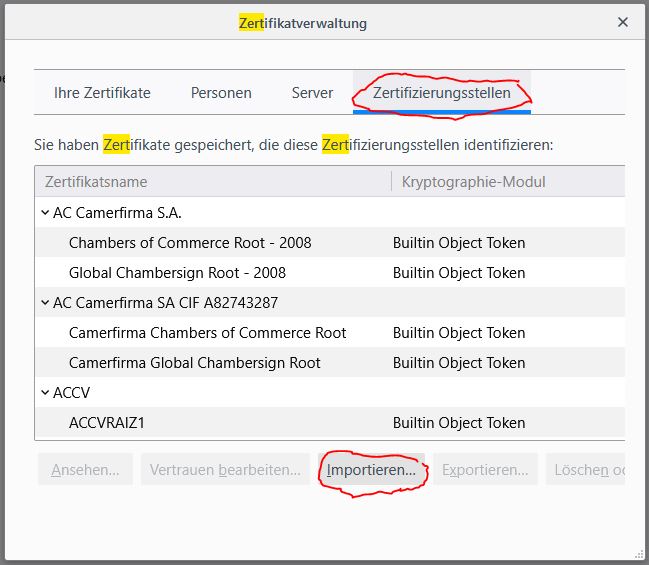Open the Zertifizierungsstellen tab

click(441, 93)
